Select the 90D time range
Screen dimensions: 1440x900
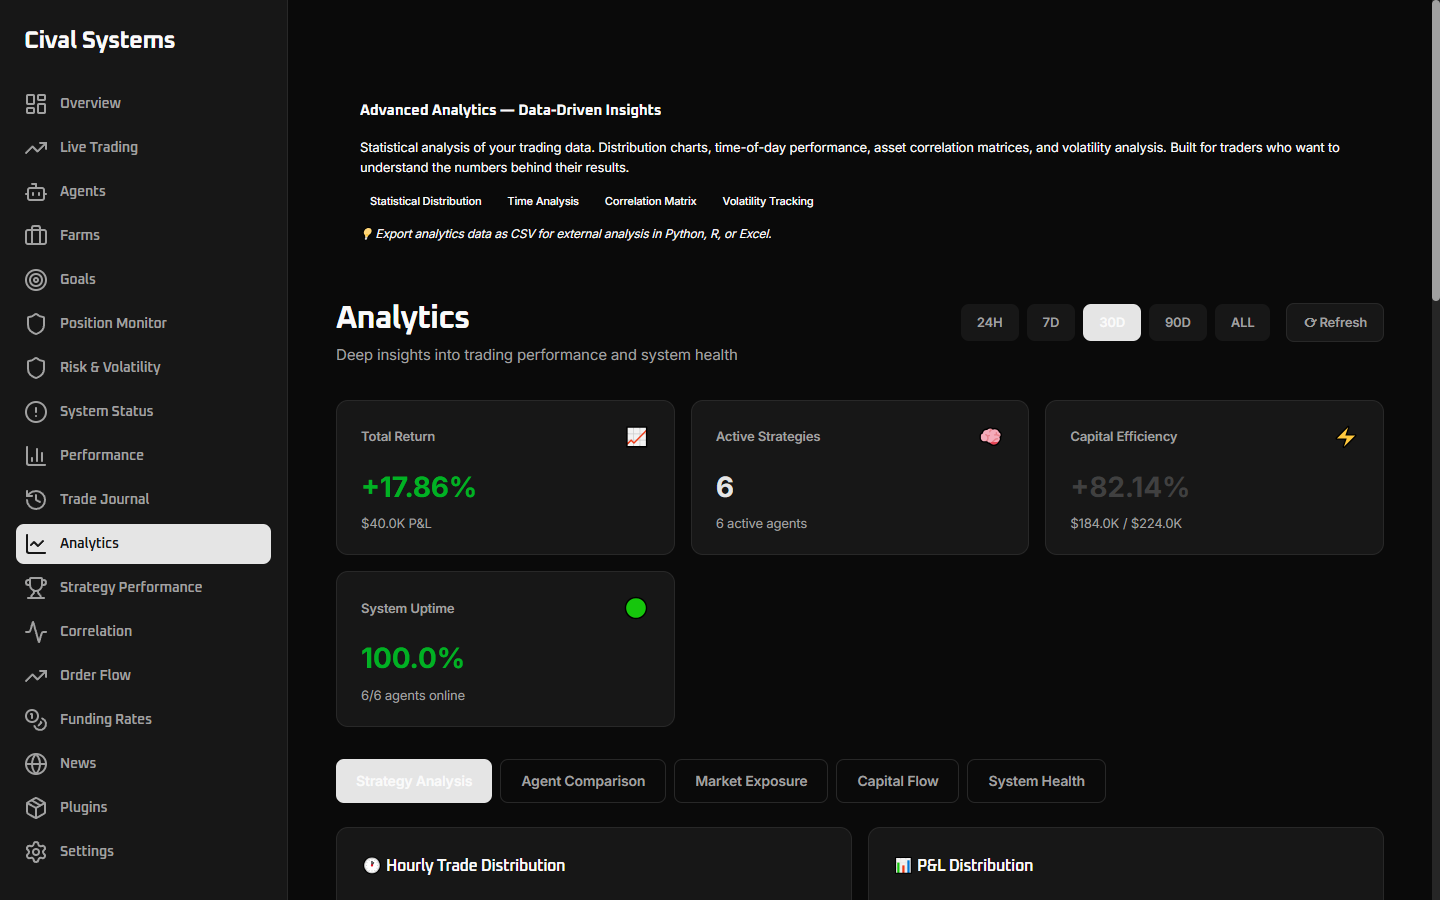click(x=1178, y=322)
